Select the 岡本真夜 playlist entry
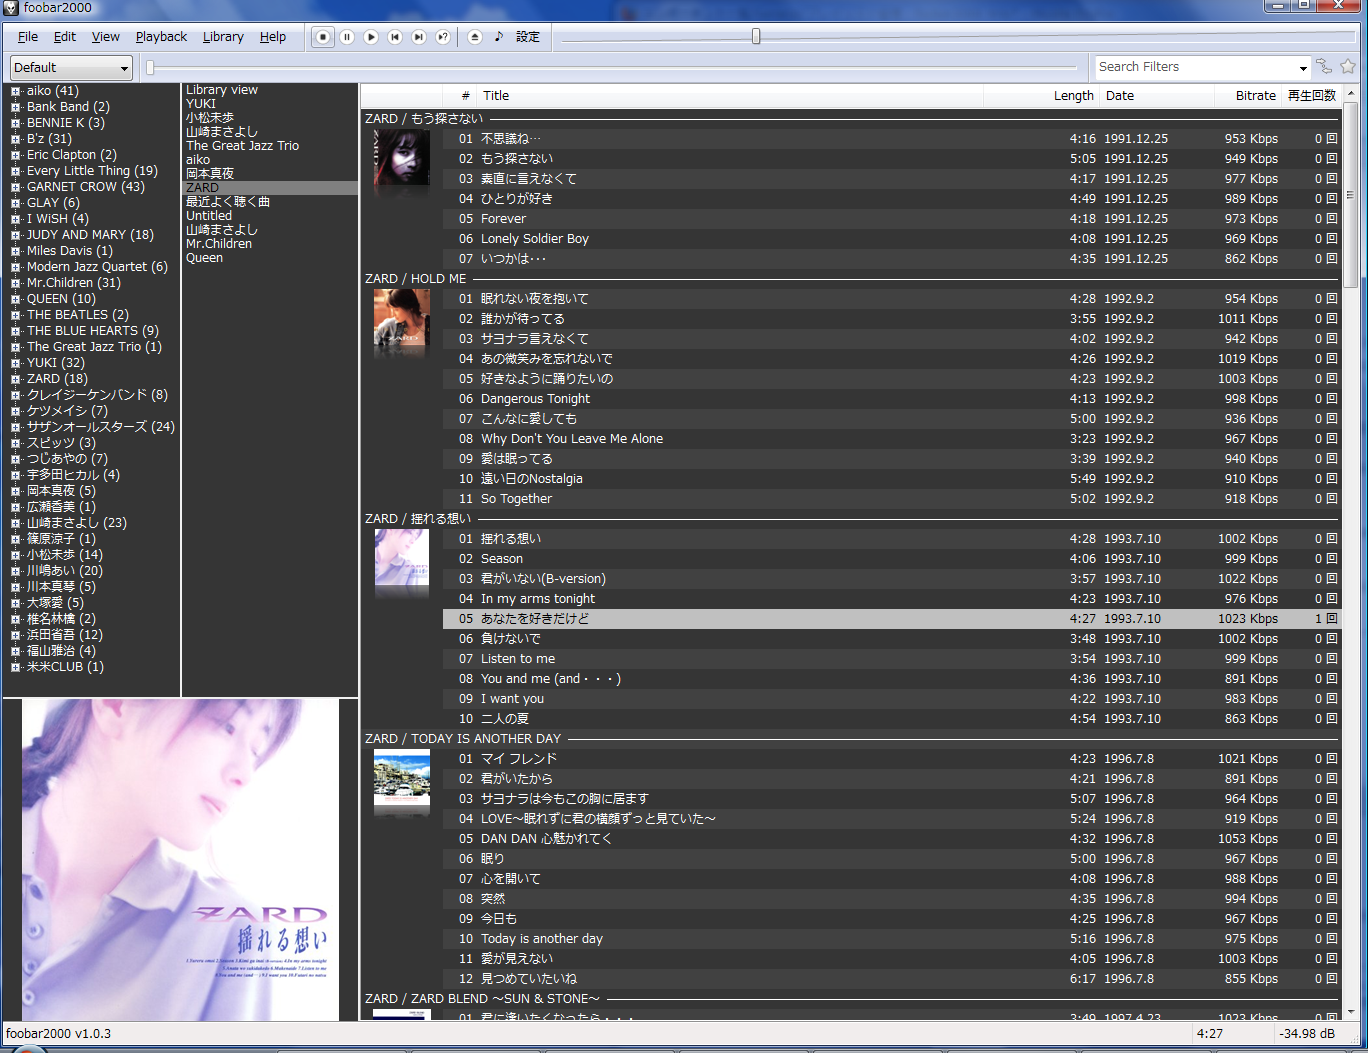The width and height of the screenshot is (1368, 1053). click(210, 174)
